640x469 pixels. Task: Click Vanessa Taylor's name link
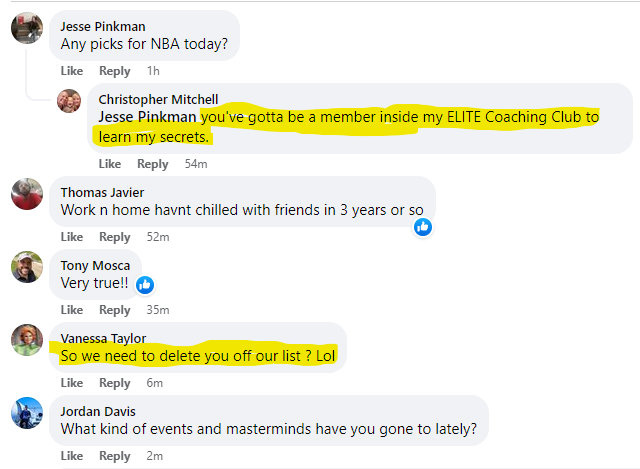click(103, 338)
